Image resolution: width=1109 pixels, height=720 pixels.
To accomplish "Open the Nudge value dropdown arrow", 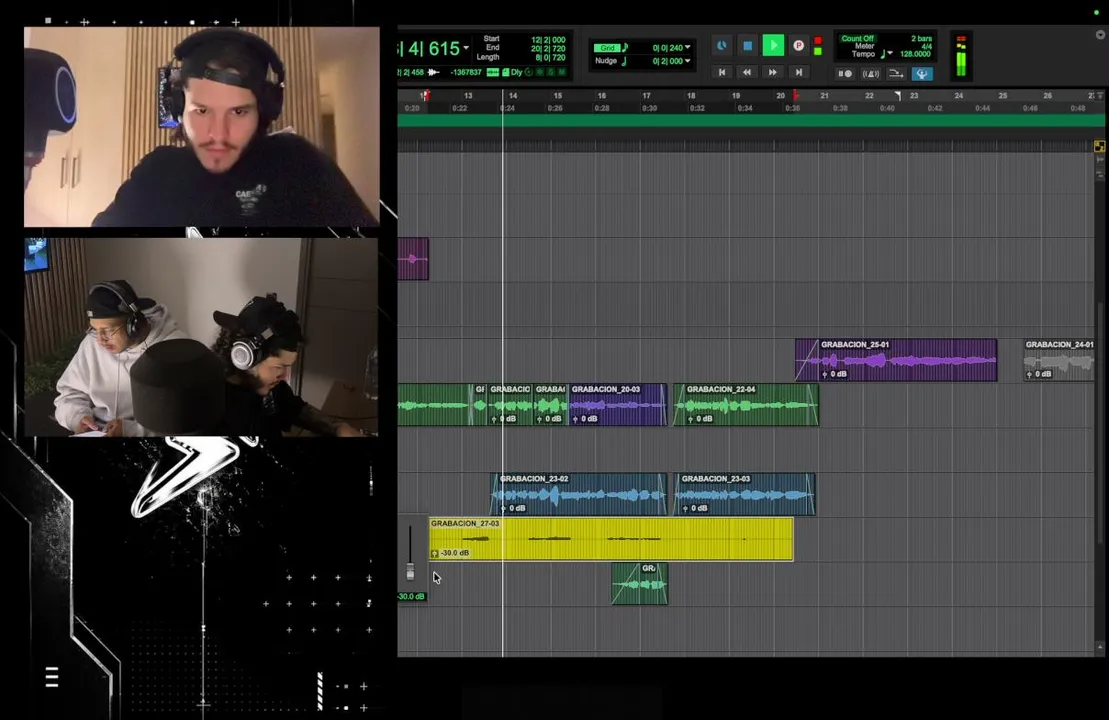I will coord(687,61).
